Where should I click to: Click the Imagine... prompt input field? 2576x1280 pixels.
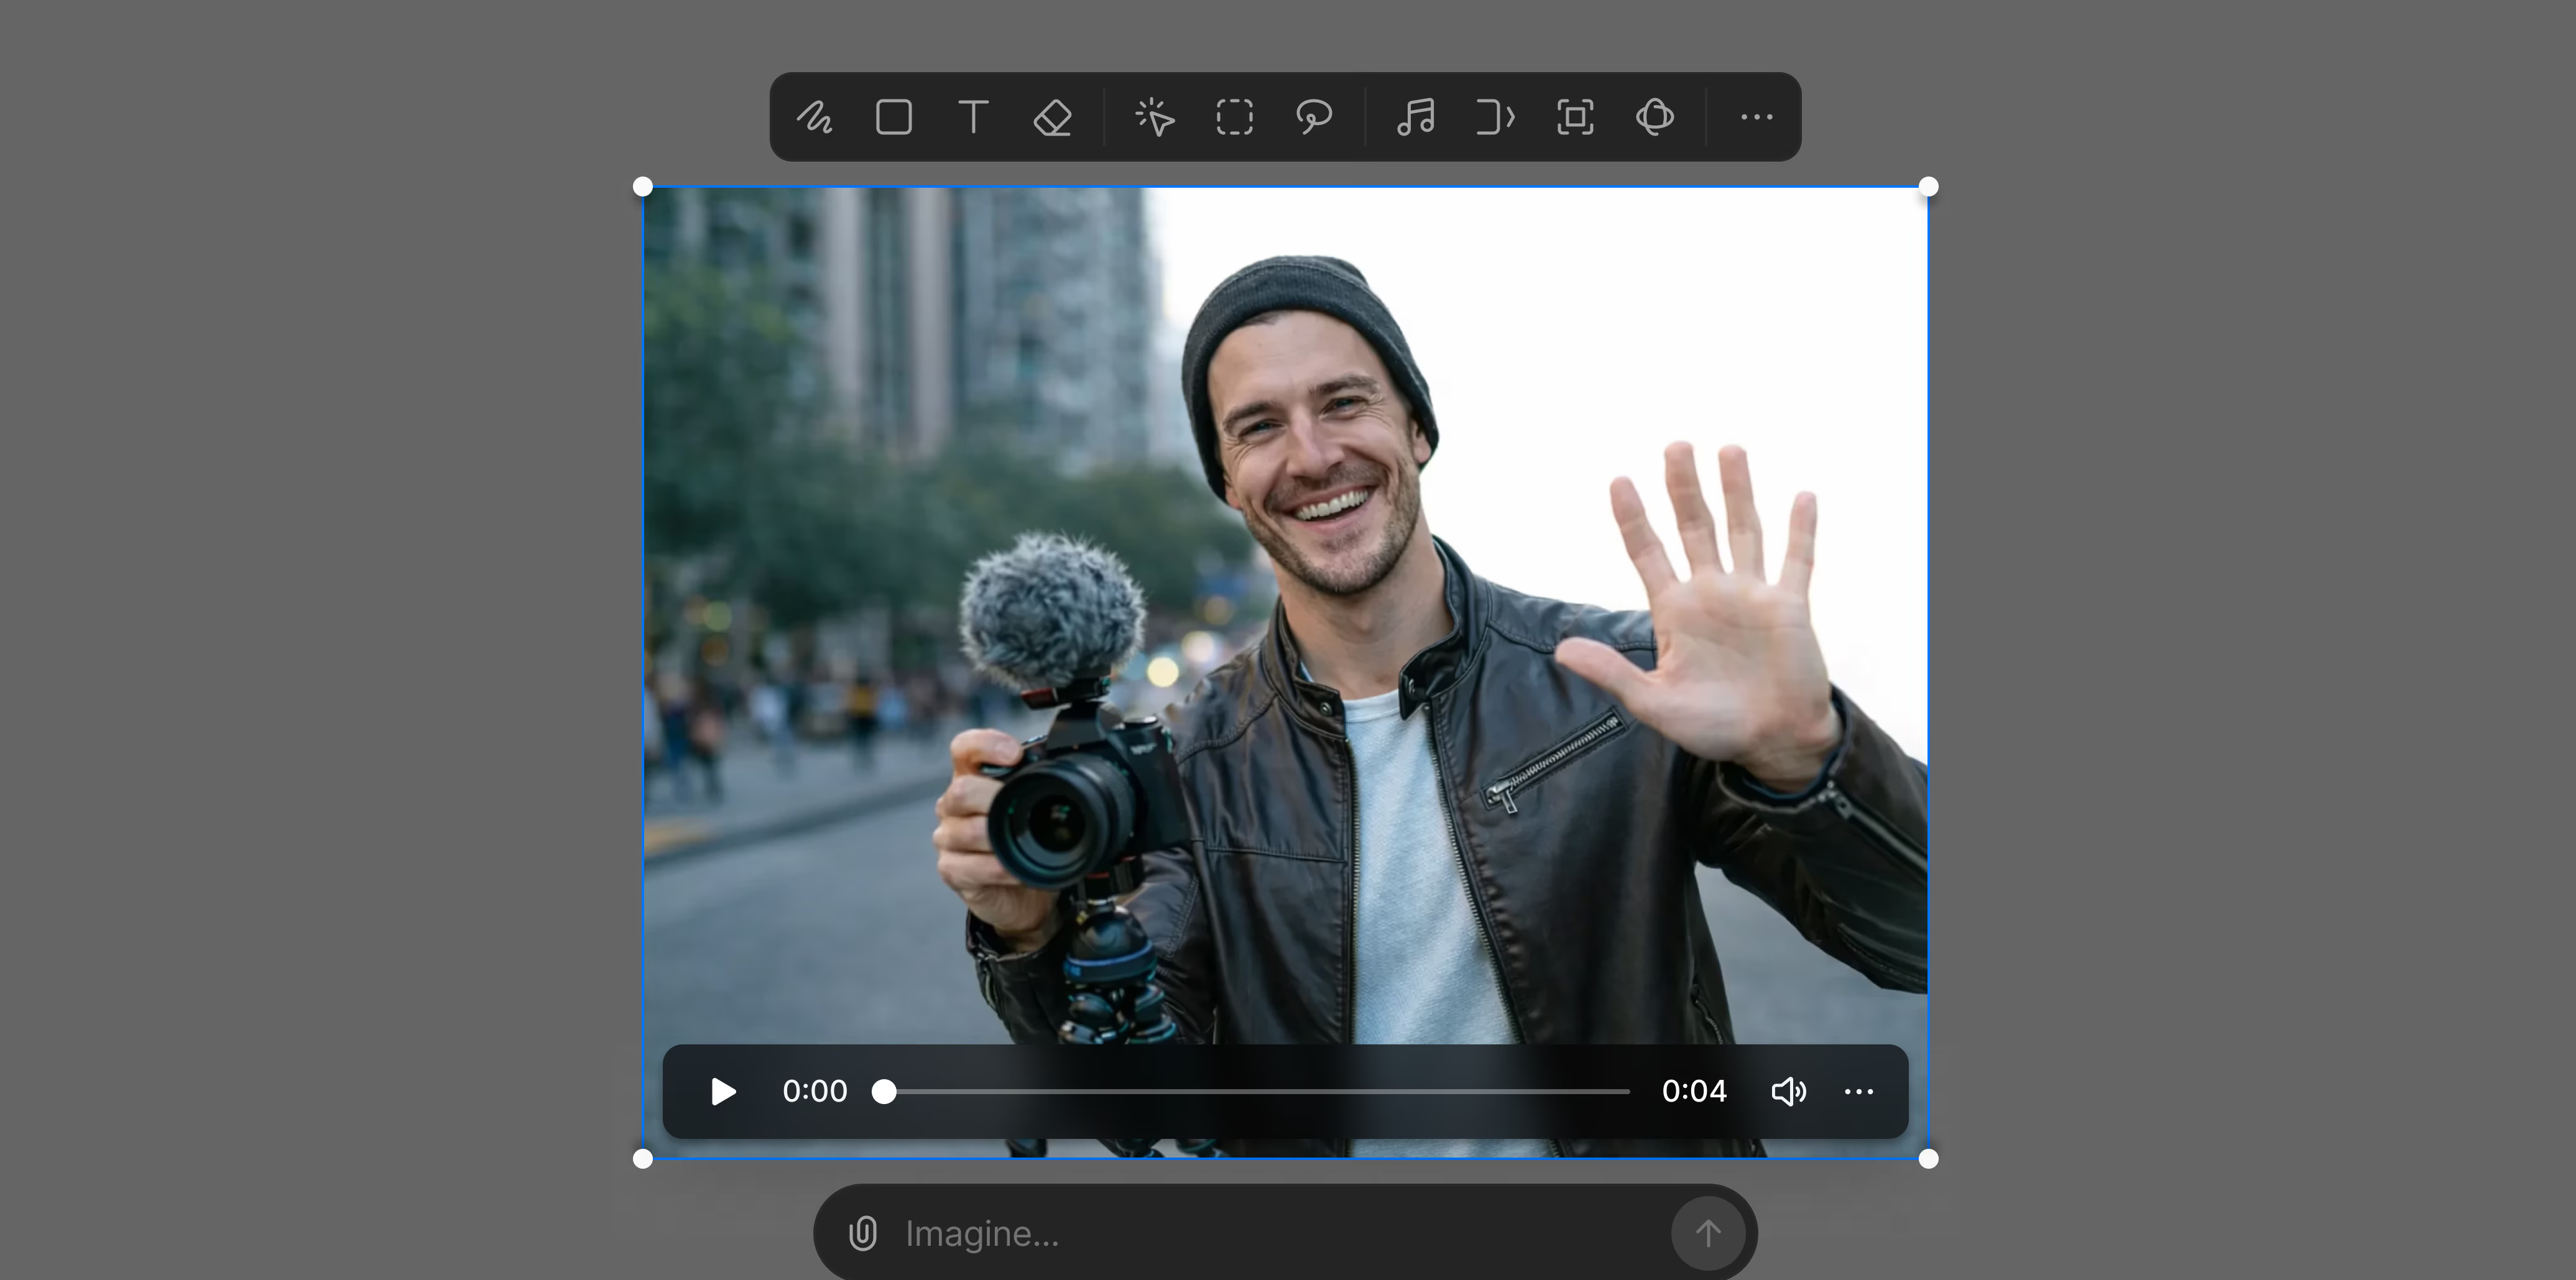(x=1280, y=1233)
